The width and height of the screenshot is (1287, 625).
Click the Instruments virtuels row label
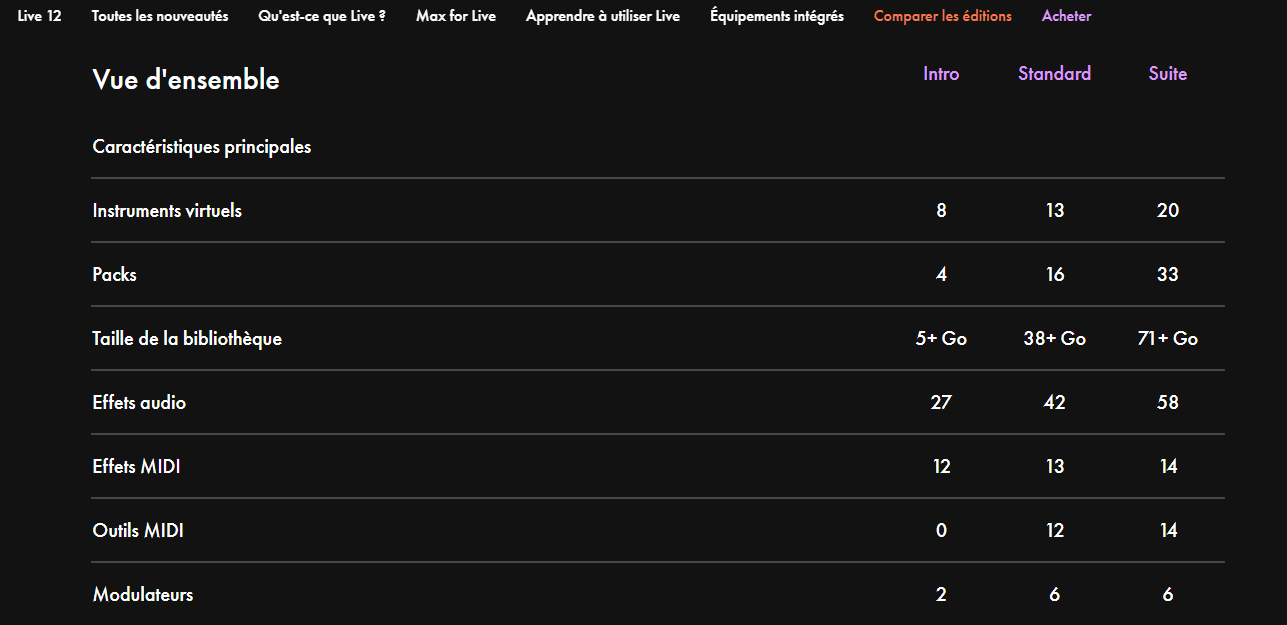pos(167,211)
